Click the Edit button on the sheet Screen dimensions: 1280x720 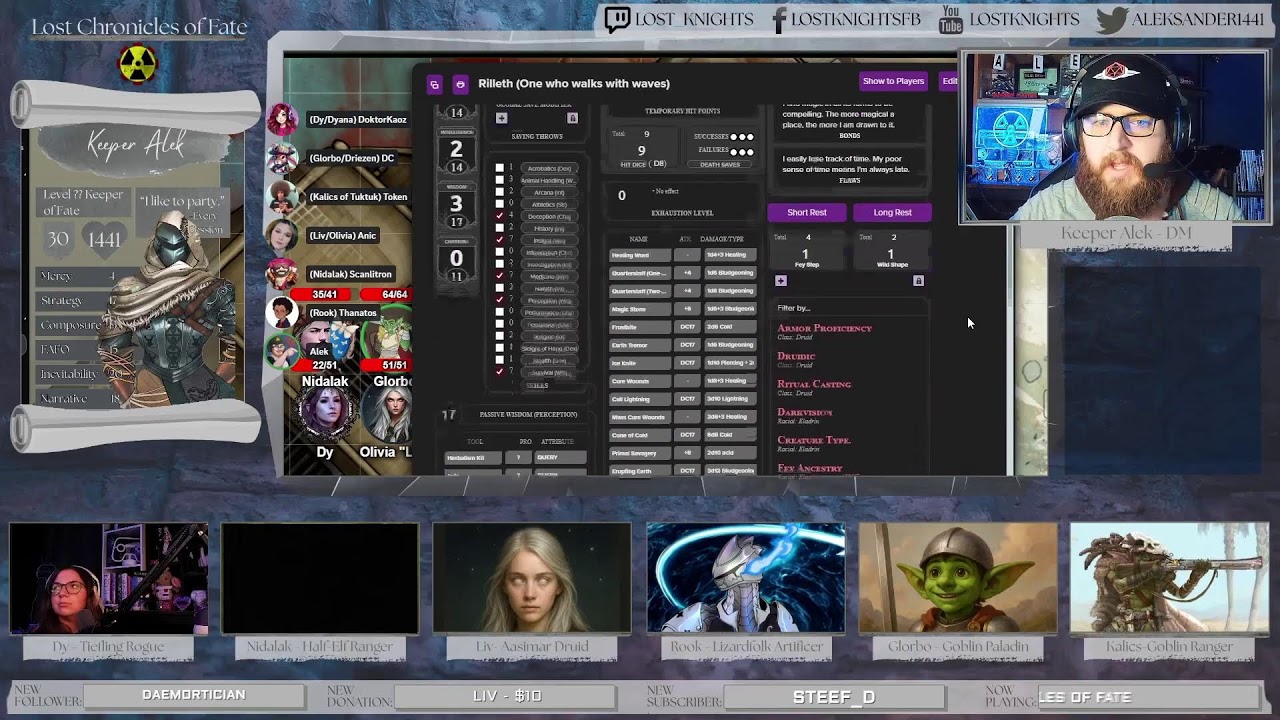click(x=949, y=81)
